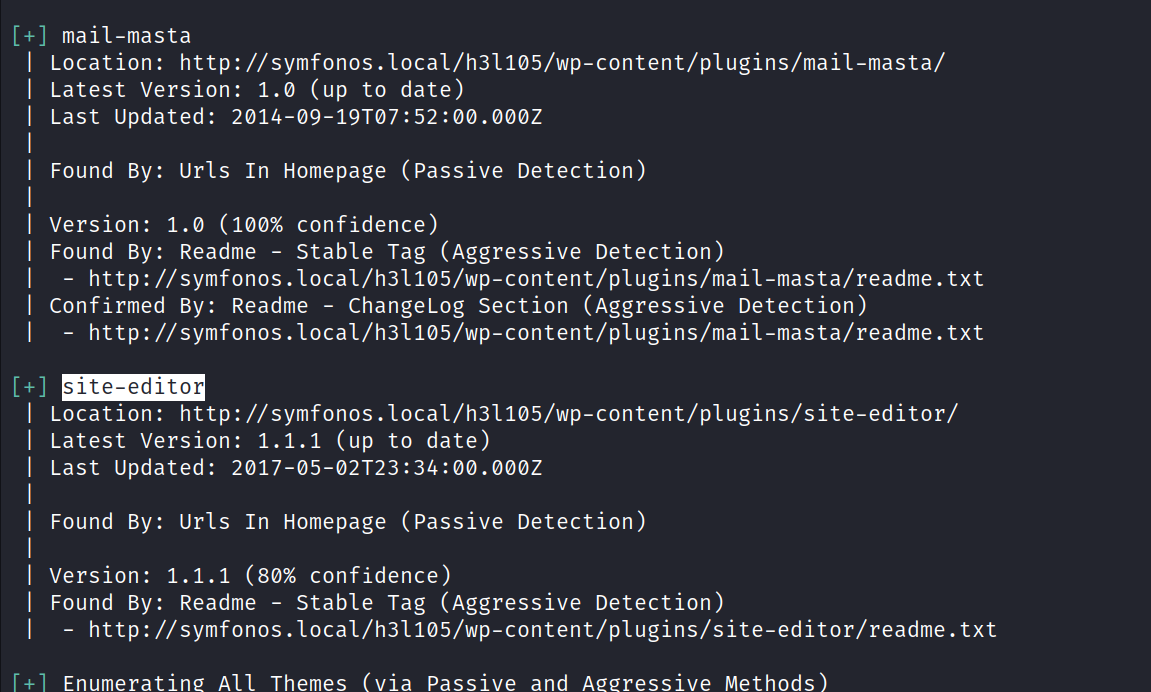Image resolution: width=1151 pixels, height=692 pixels.
Task: Click the 'Version: 1.1.1 (80% confidence)' text
Action: pyautogui.click(x=250, y=575)
